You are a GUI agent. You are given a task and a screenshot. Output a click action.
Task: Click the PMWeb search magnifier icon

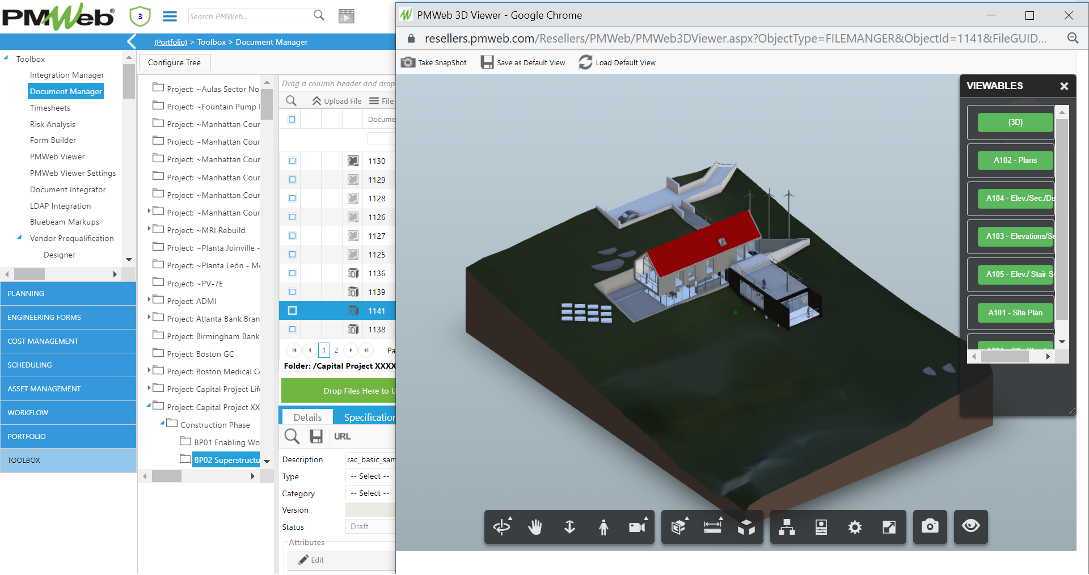tap(319, 15)
